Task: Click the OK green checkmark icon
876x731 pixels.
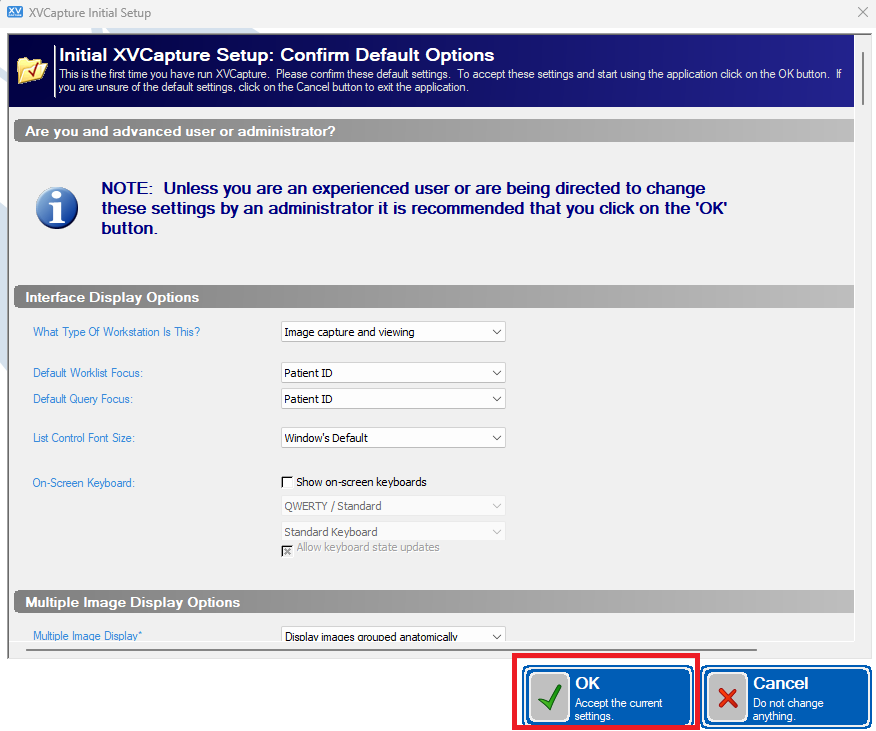Action: point(549,697)
